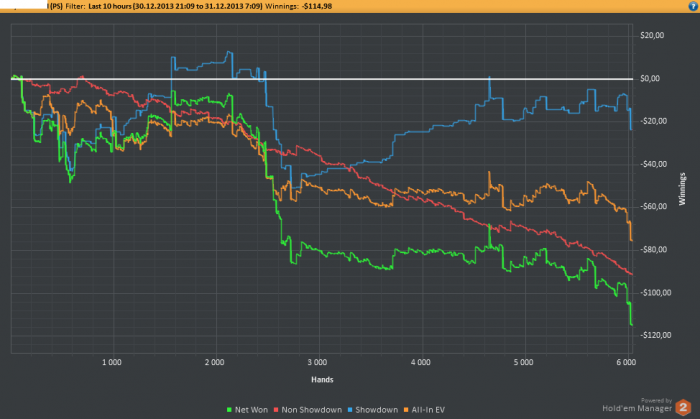Click the -$80,00 y-axis label
This screenshot has height=419, width=700.
coord(653,249)
